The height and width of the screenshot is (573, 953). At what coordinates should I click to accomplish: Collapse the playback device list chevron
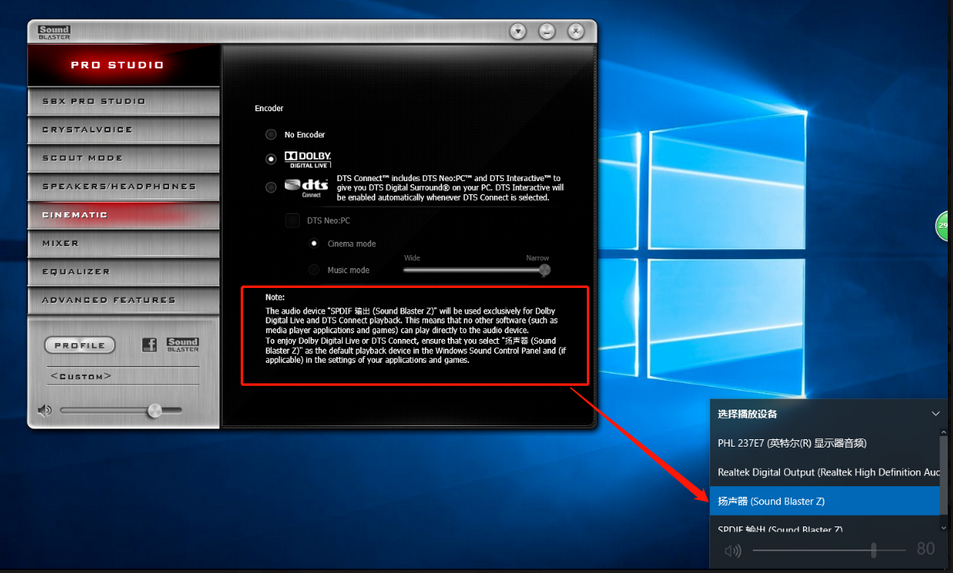point(935,414)
